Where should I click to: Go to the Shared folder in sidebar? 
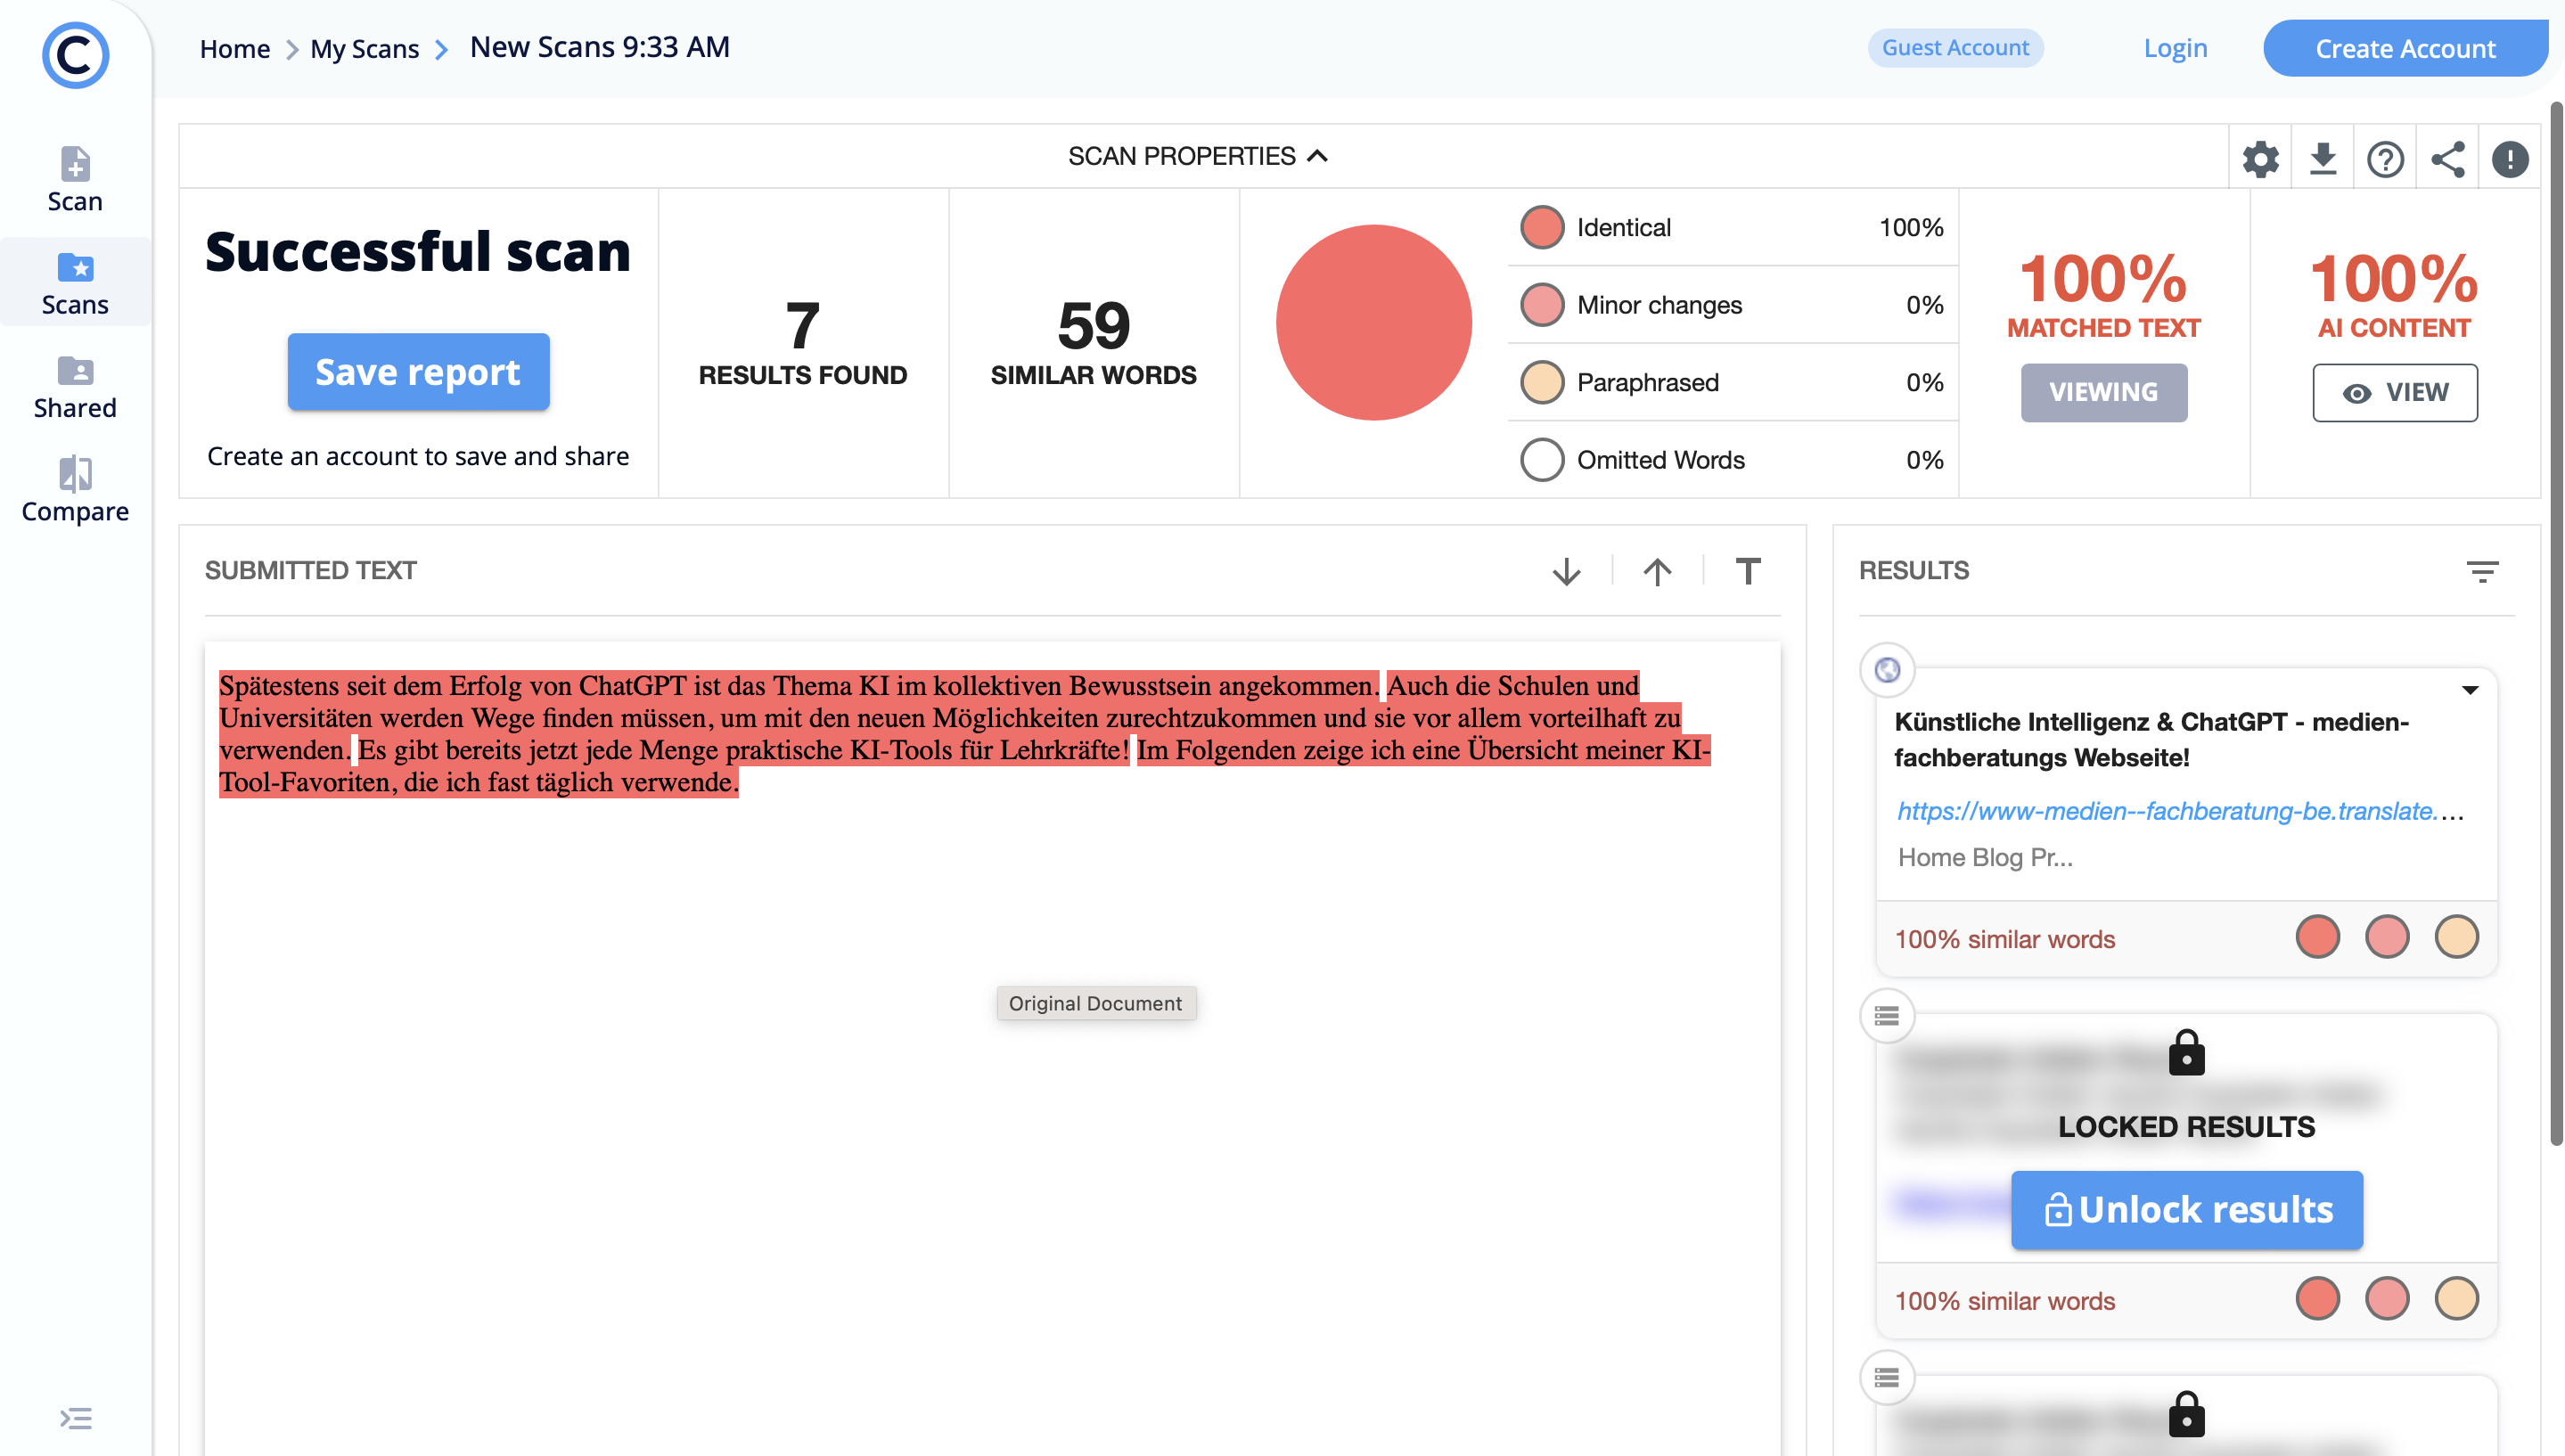(75, 387)
